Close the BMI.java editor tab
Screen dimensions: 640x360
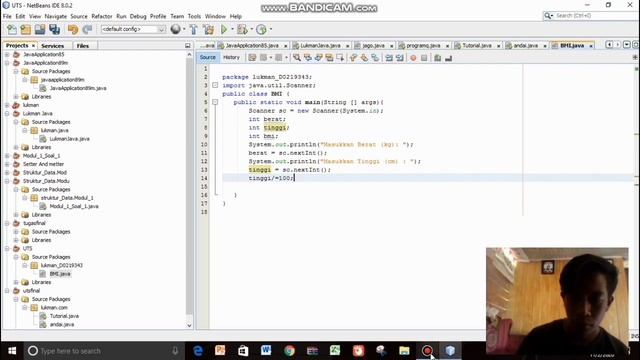point(591,46)
